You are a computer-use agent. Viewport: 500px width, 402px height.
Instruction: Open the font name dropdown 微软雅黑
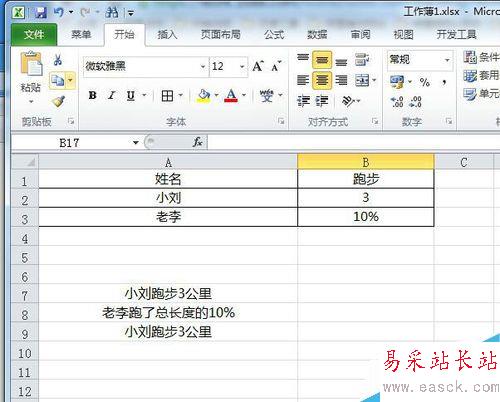click(x=203, y=67)
